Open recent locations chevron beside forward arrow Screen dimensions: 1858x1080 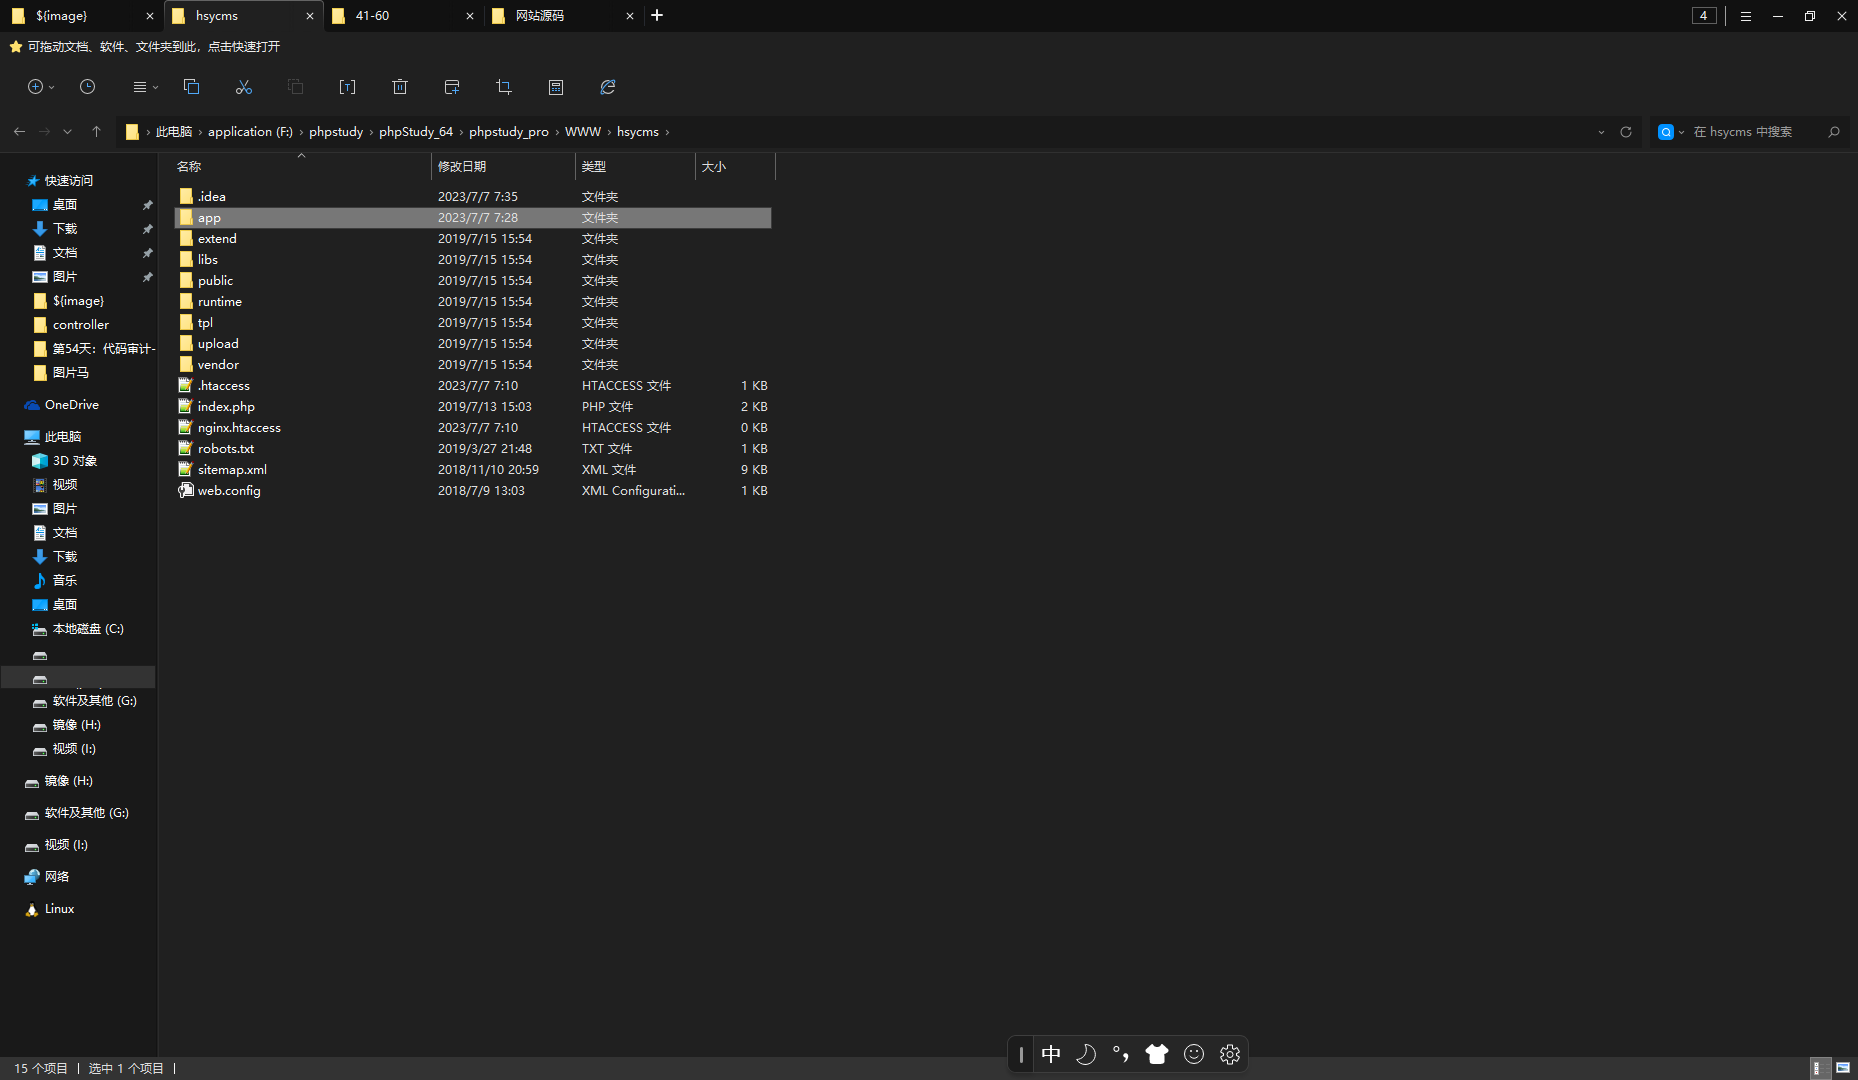click(x=67, y=132)
